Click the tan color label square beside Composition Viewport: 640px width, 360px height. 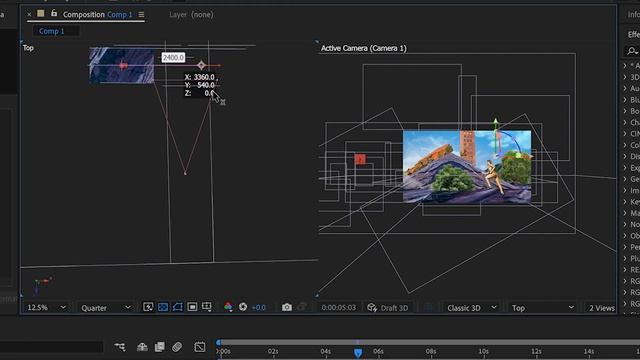click(x=41, y=13)
